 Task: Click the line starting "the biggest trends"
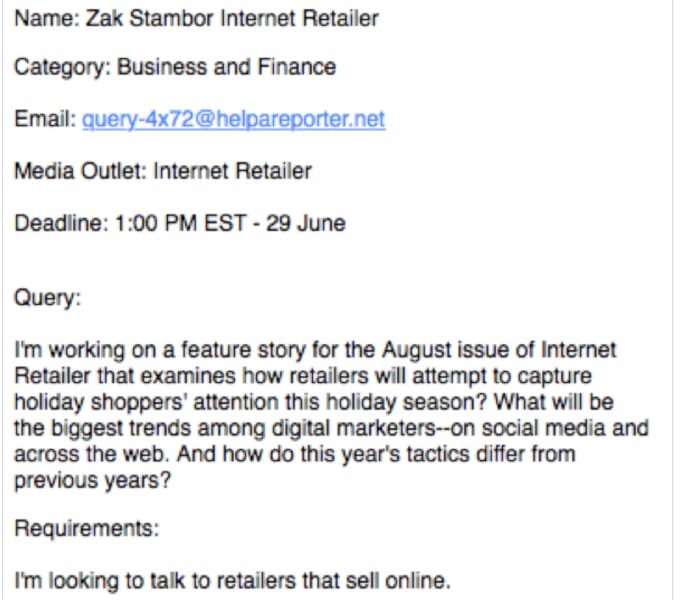(331, 428)
